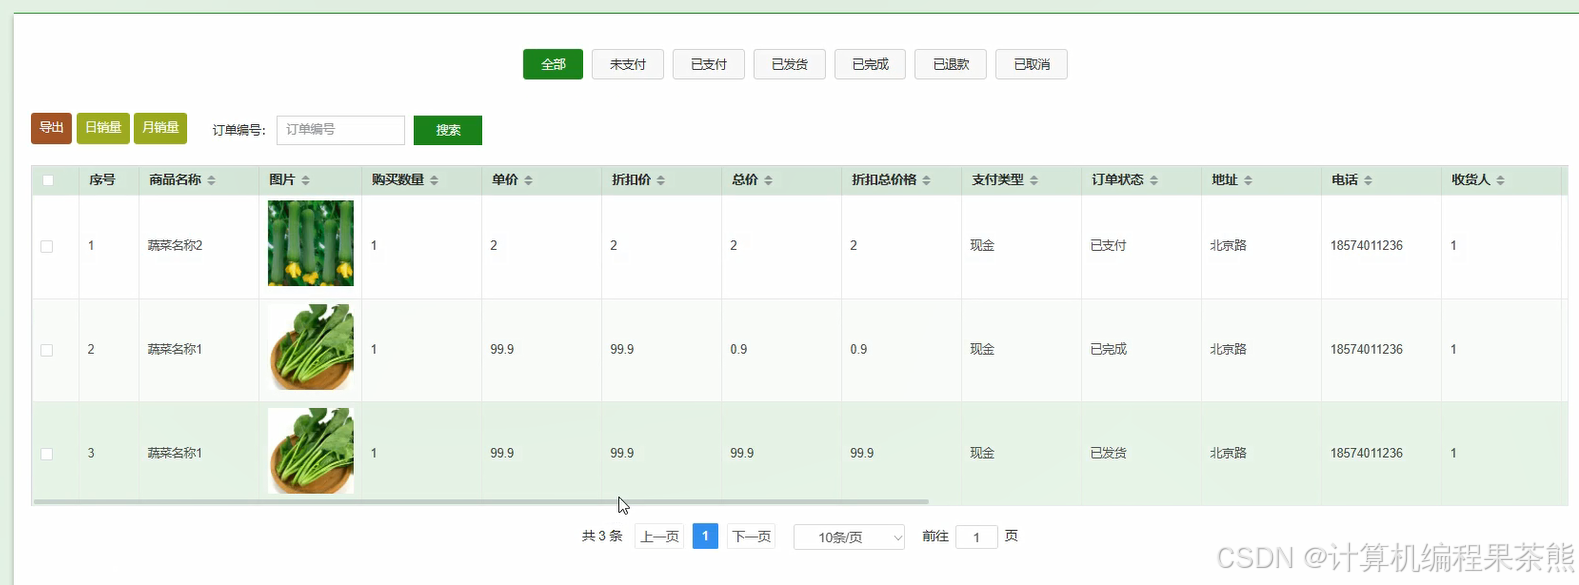This screenshot has height=585, width=1579.
Task: Select the 已支付 filter tab
Action: click(709, 64)
